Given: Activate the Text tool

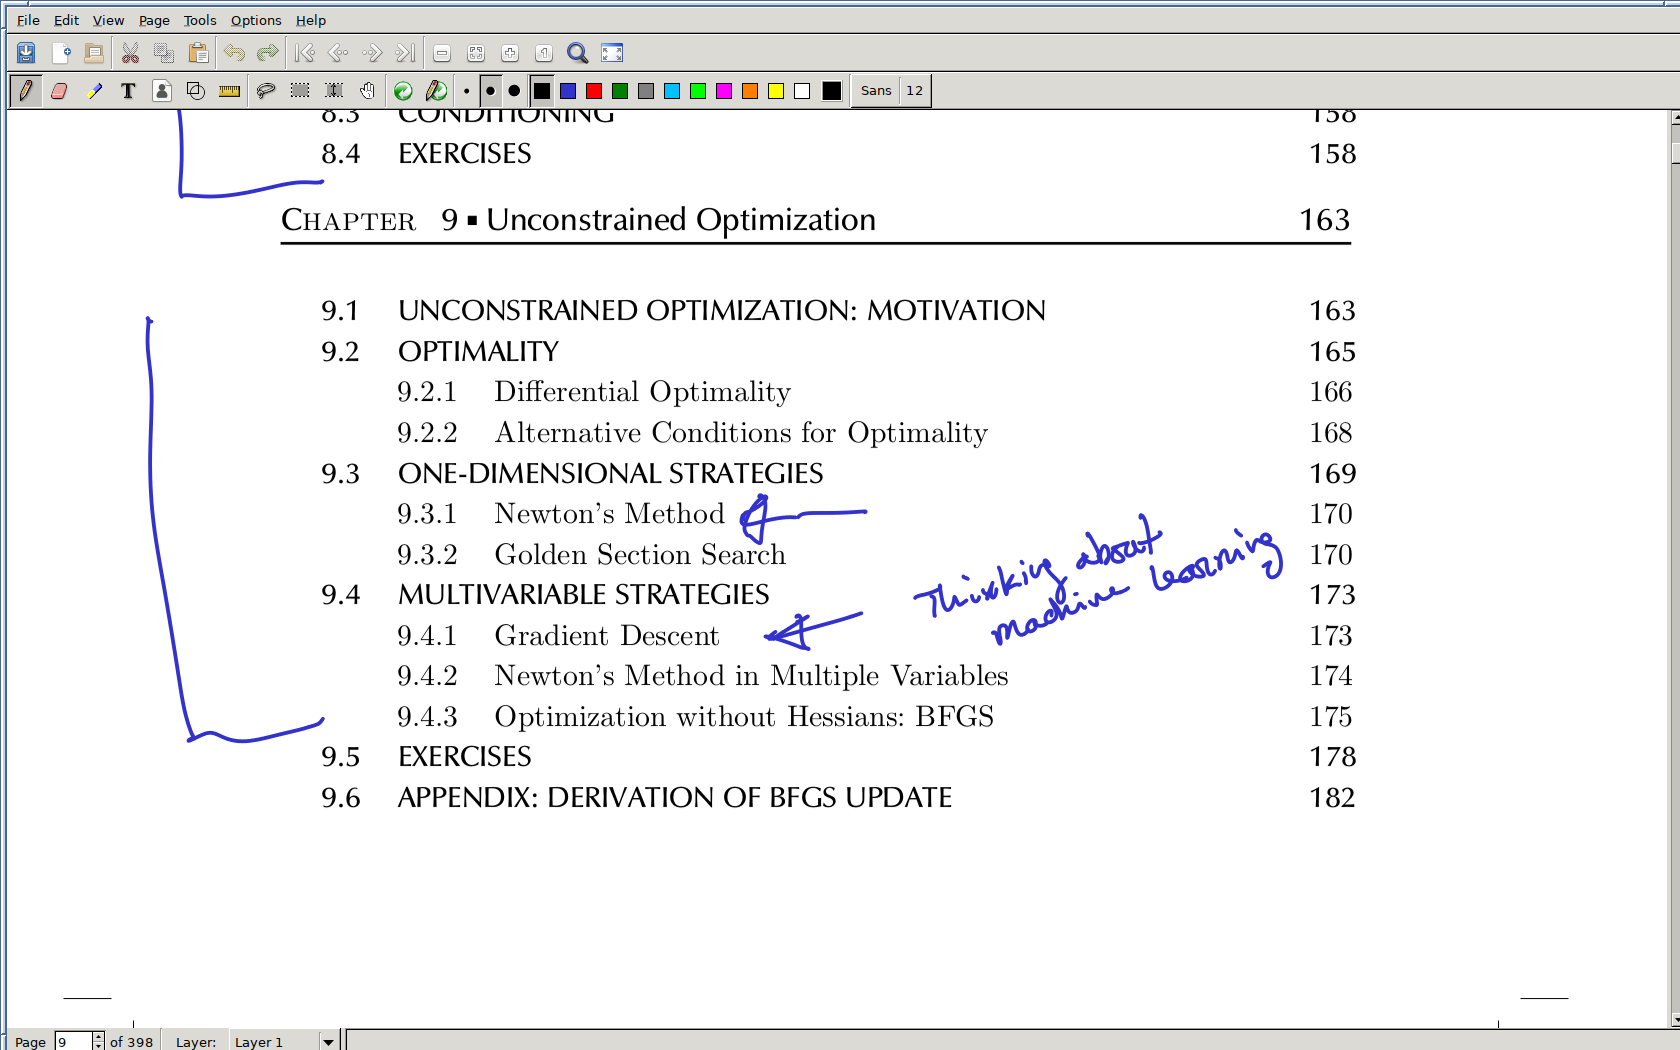Looking at the screenshot, I should [128, 91].
